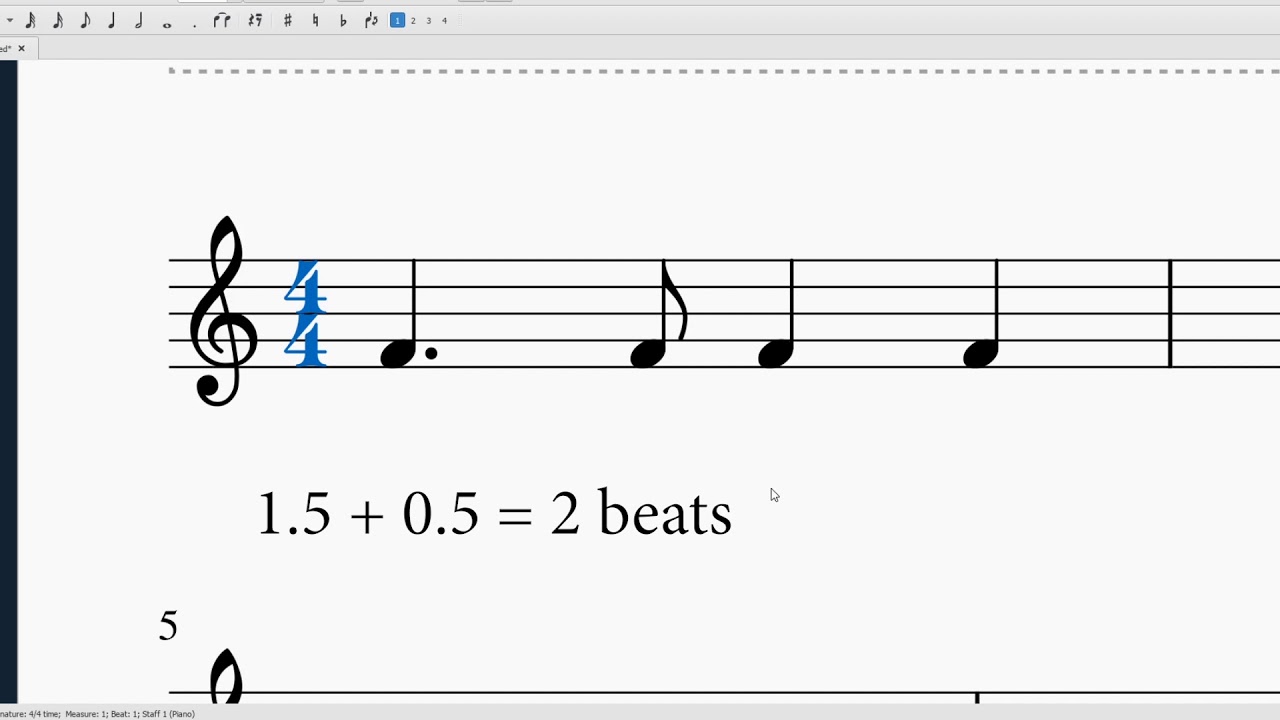Click the first barline of the staff
Viewport: 1280px width, 720px height.
click(1171, 313)
